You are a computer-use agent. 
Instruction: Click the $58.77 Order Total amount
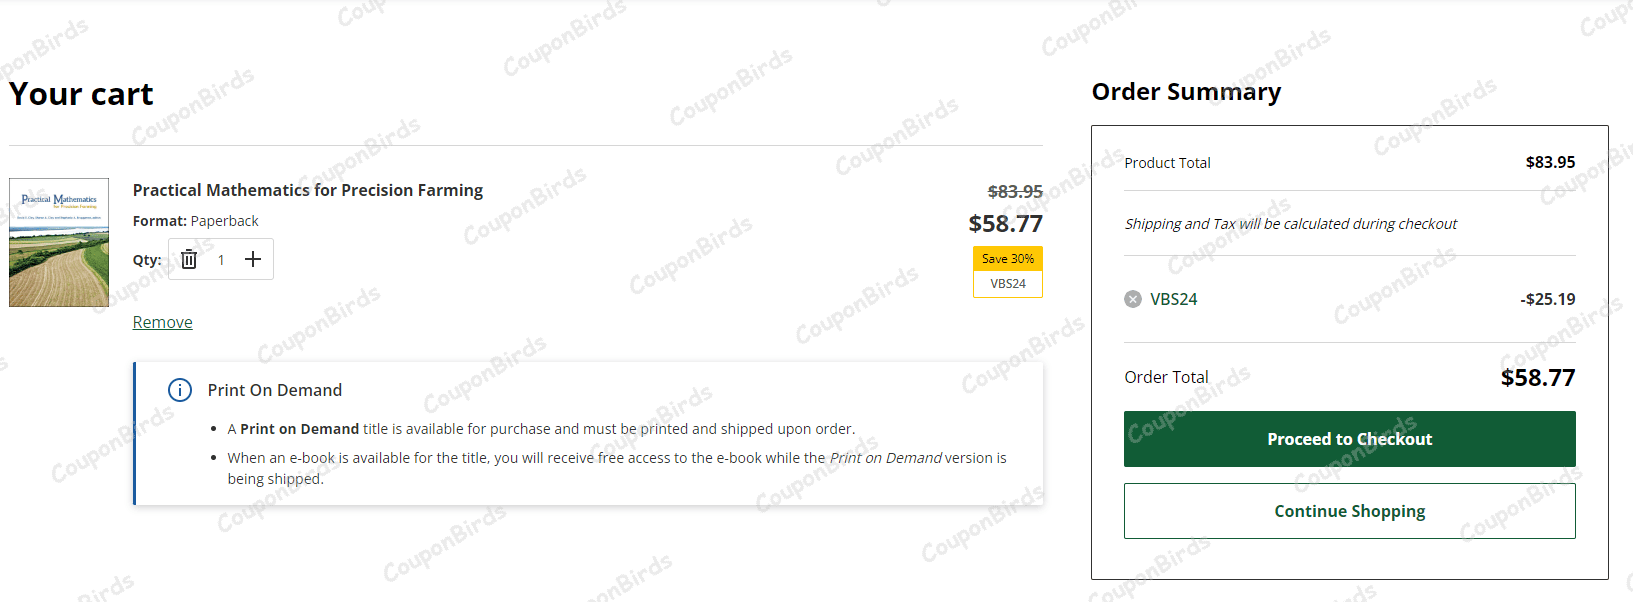point(1537,378)
